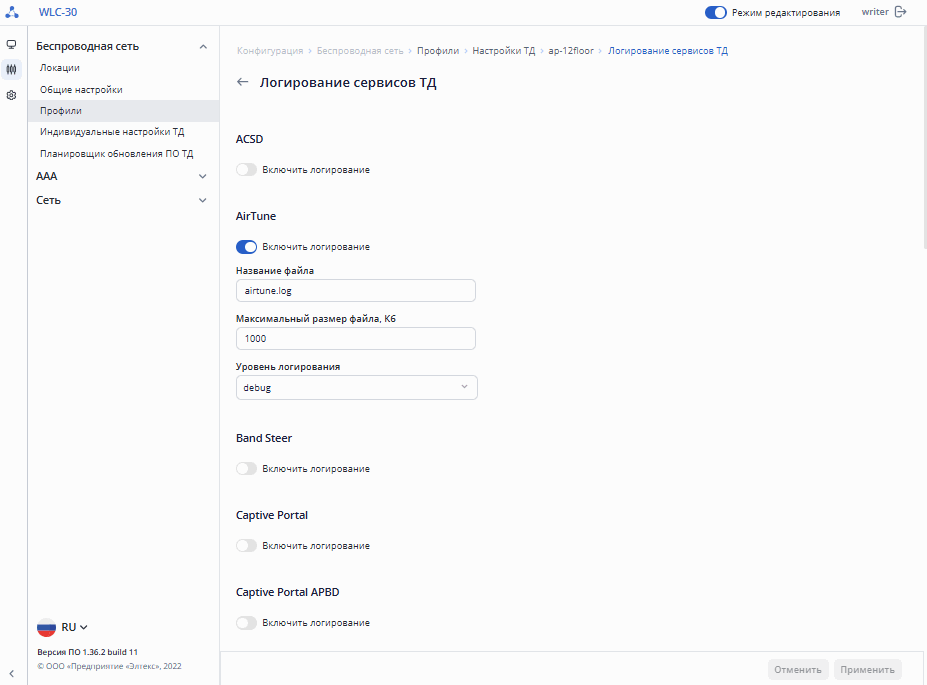Click the WLC-30 logo icon
Image resolution: width=927 pixels, height=685 pixels.
pyautogui.click(x=12, y=12)
